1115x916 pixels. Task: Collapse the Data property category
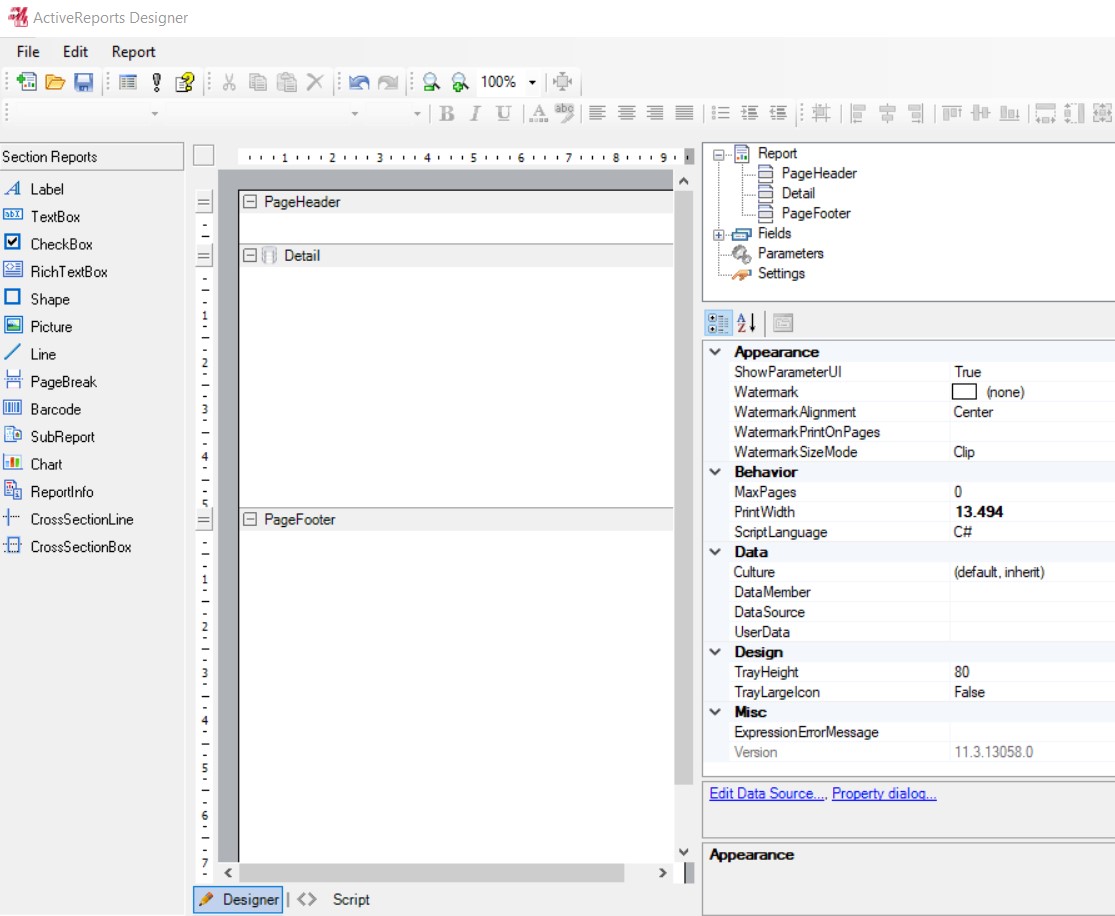(x=715, y=552)
